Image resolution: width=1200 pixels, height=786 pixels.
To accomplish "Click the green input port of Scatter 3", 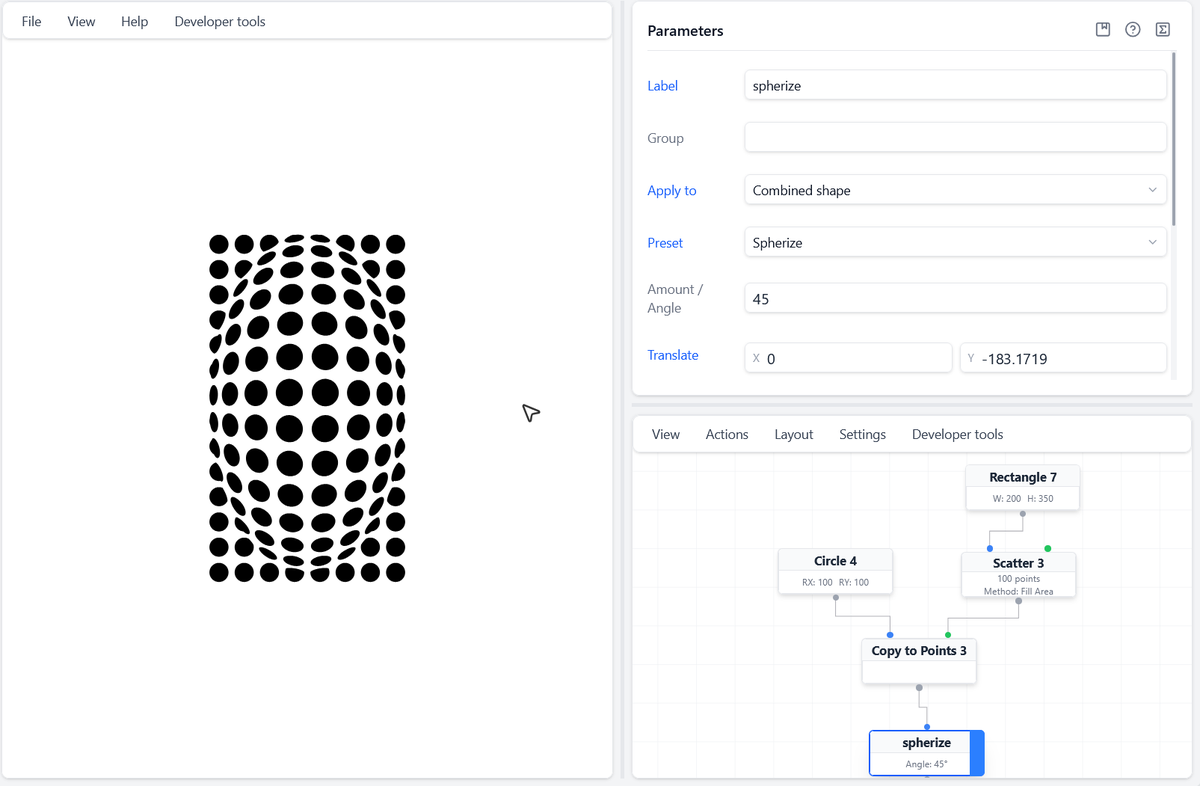I will pyautogui.click(x=1047, y=548).
